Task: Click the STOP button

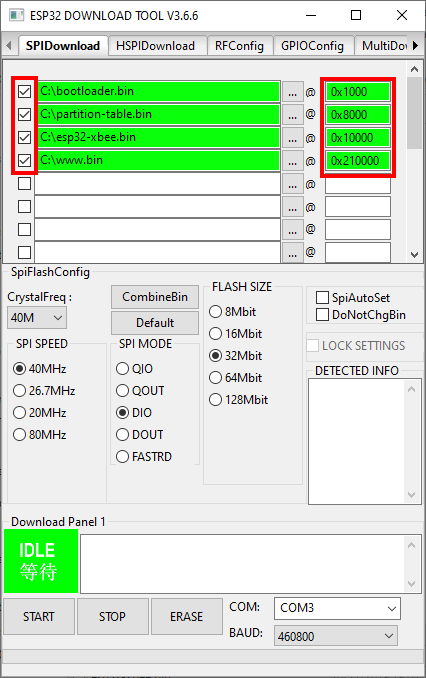Action: (x=112, y=617)
